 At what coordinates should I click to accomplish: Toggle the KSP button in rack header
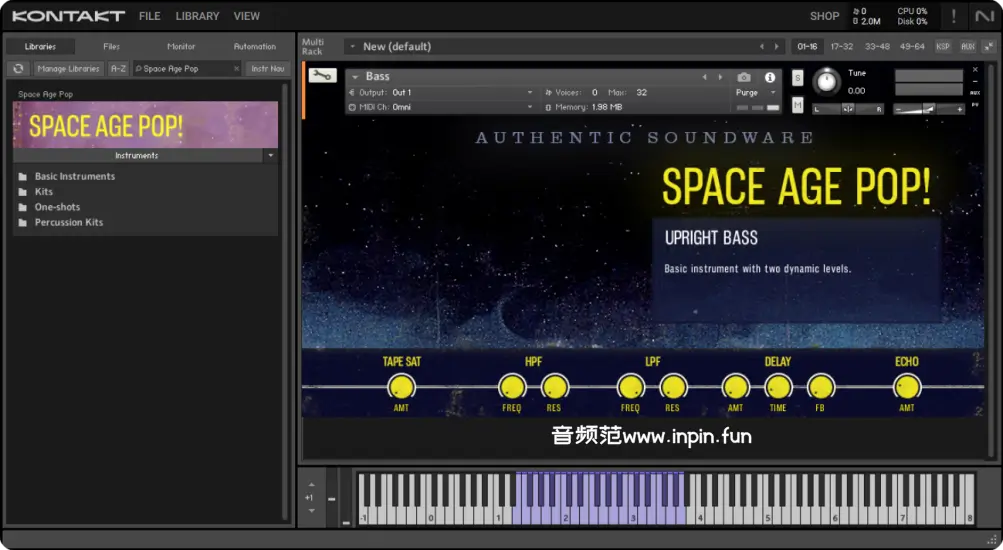tap(943, 46)
